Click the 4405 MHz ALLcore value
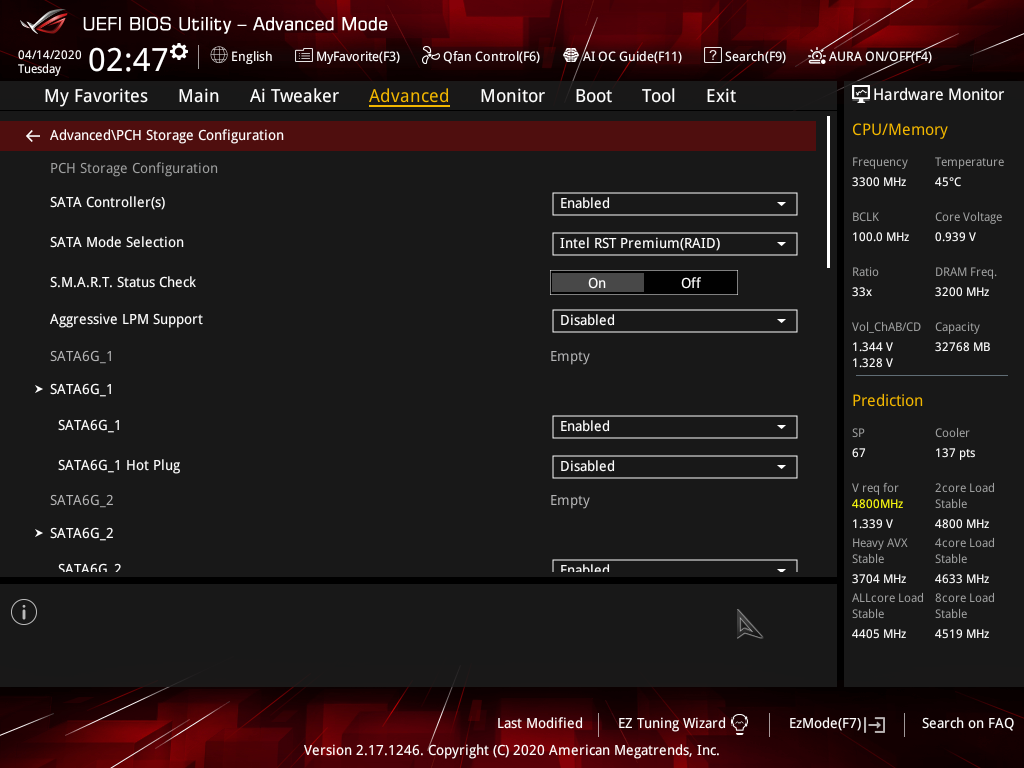Image resolution: width=1024 pixels, height=768 pixels. 878,633
